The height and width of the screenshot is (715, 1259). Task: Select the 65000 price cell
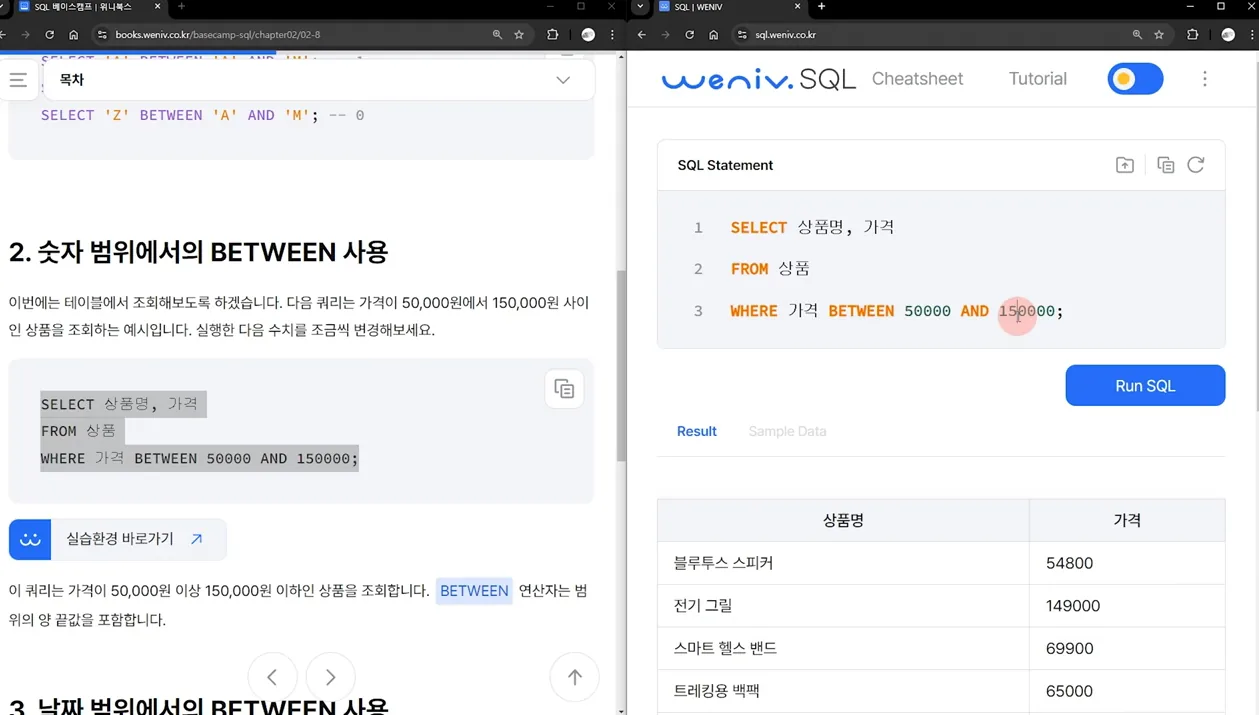click(x=1127, y=691)
